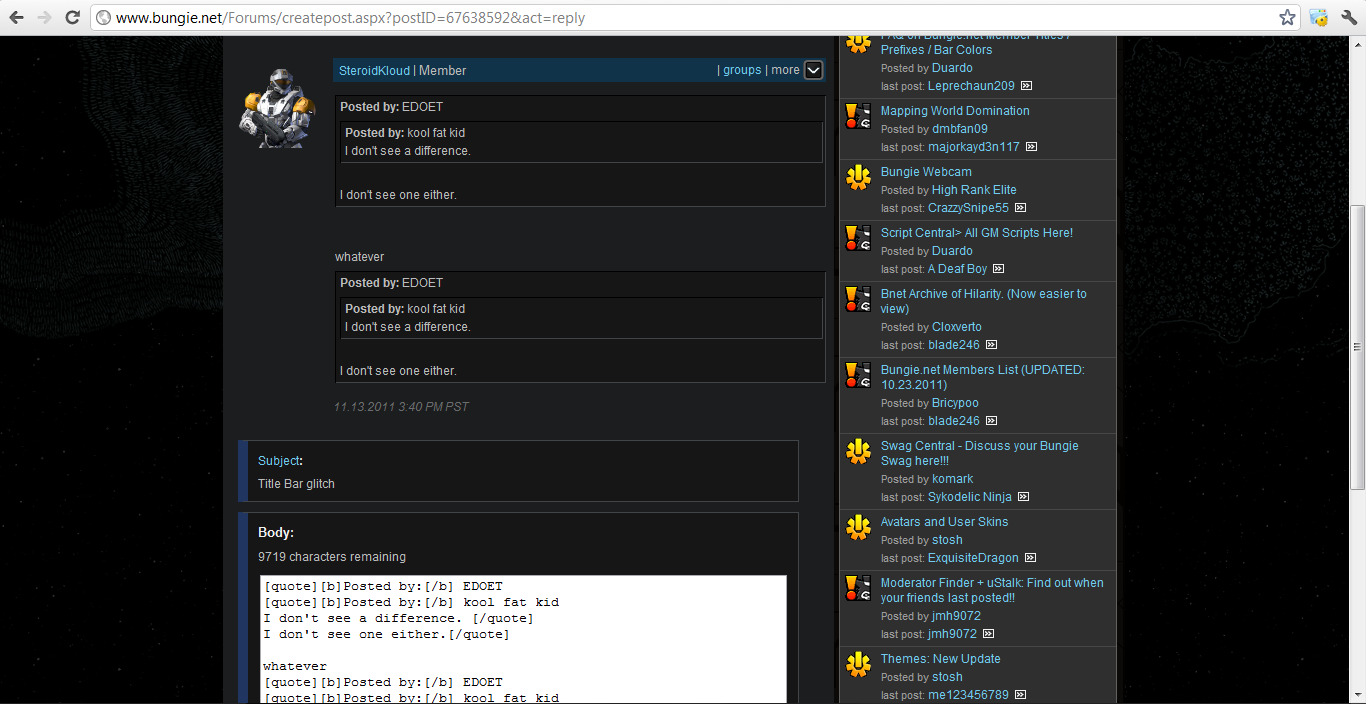Click pinned topic icon beside Mapping World Domination

pyautogui.click(x=858, y=116)
